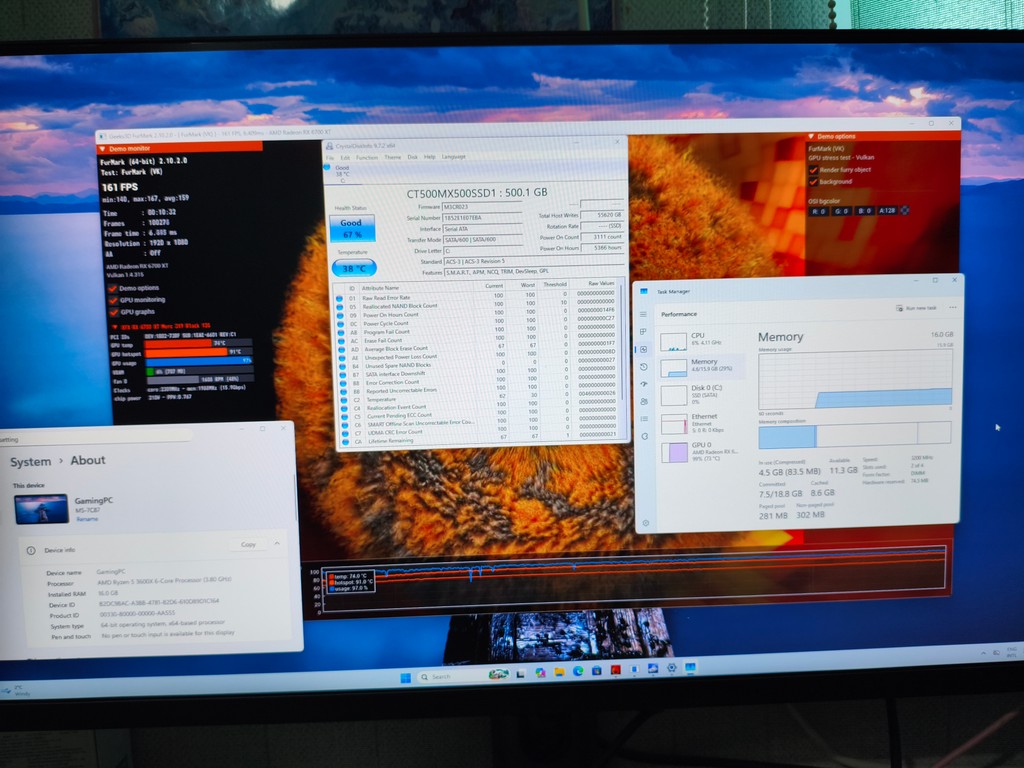The image size is (1024, 768).
Task: Click the A:128 alpha value in FurMark
Action: pyautogui.click(x=887, y=210)
